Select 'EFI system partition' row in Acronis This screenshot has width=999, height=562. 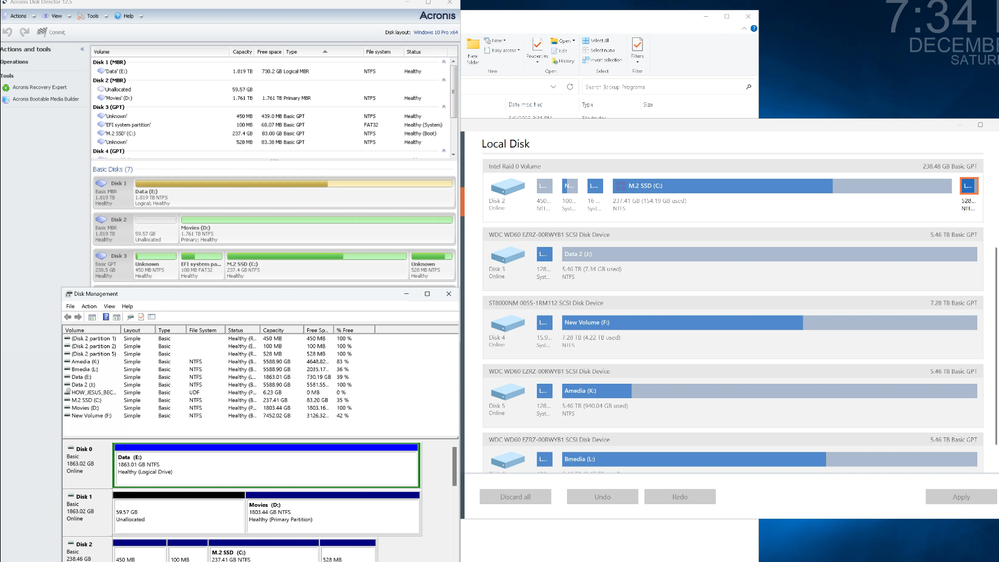pyautogui.click(x=271, y=125)
